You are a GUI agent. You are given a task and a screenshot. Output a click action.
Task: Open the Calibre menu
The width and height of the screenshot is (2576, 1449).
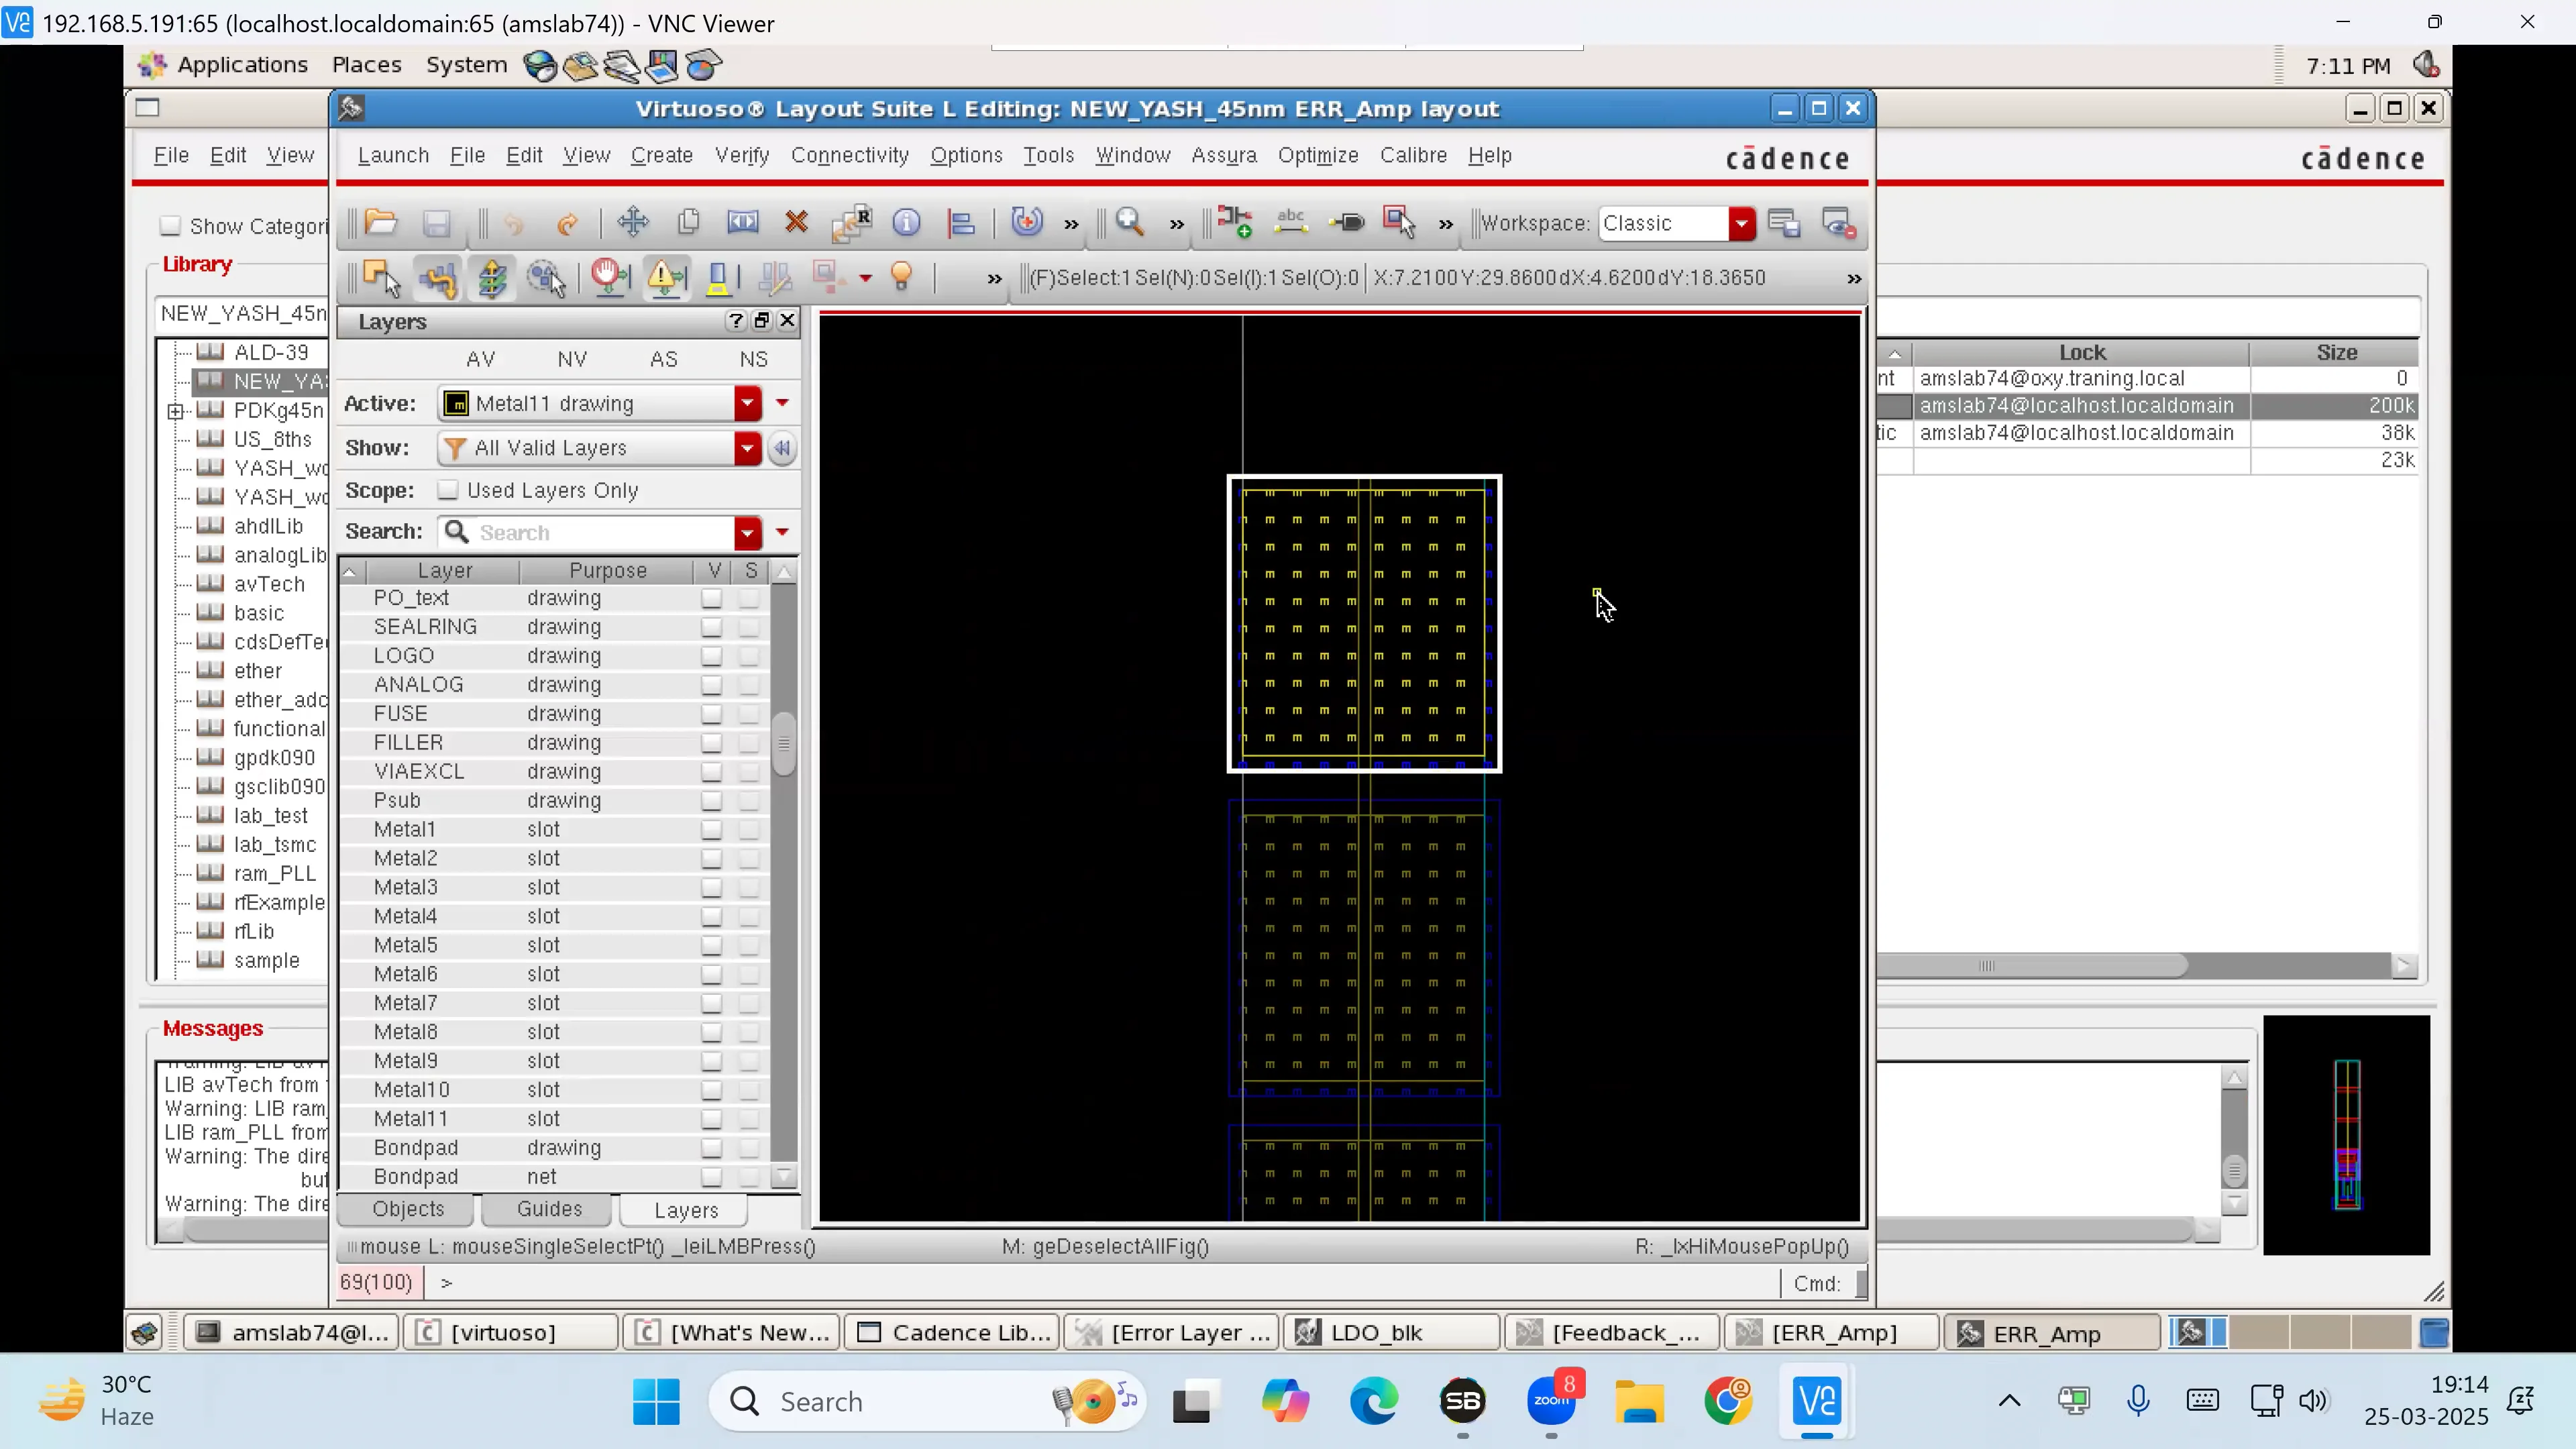(x=1413, y=155)
